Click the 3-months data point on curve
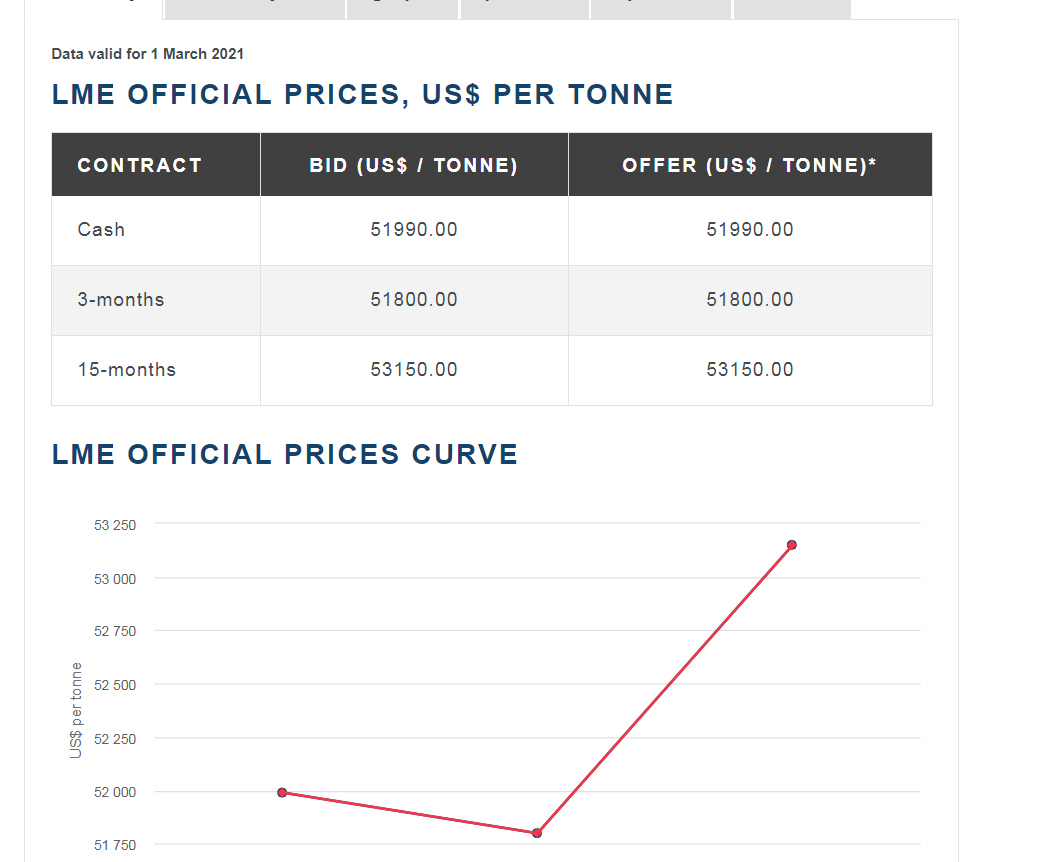Screen dimensions: 1059x862 [x=537, y=832]
